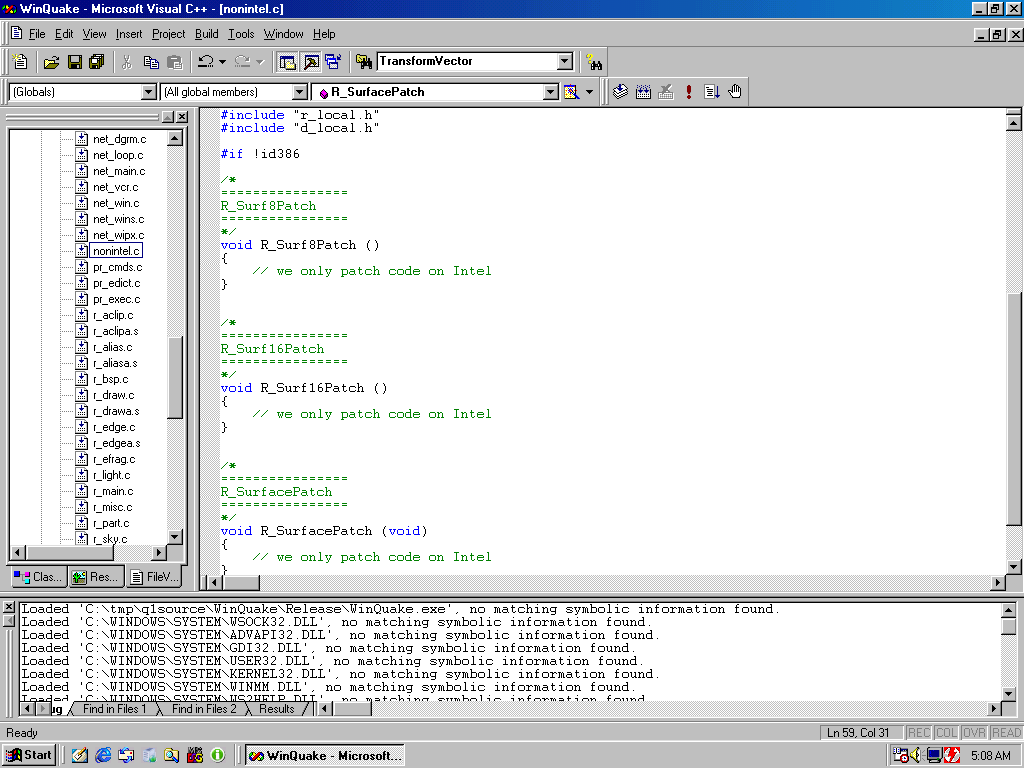
Task: Open the Insert menu
Action: (129, 34)
